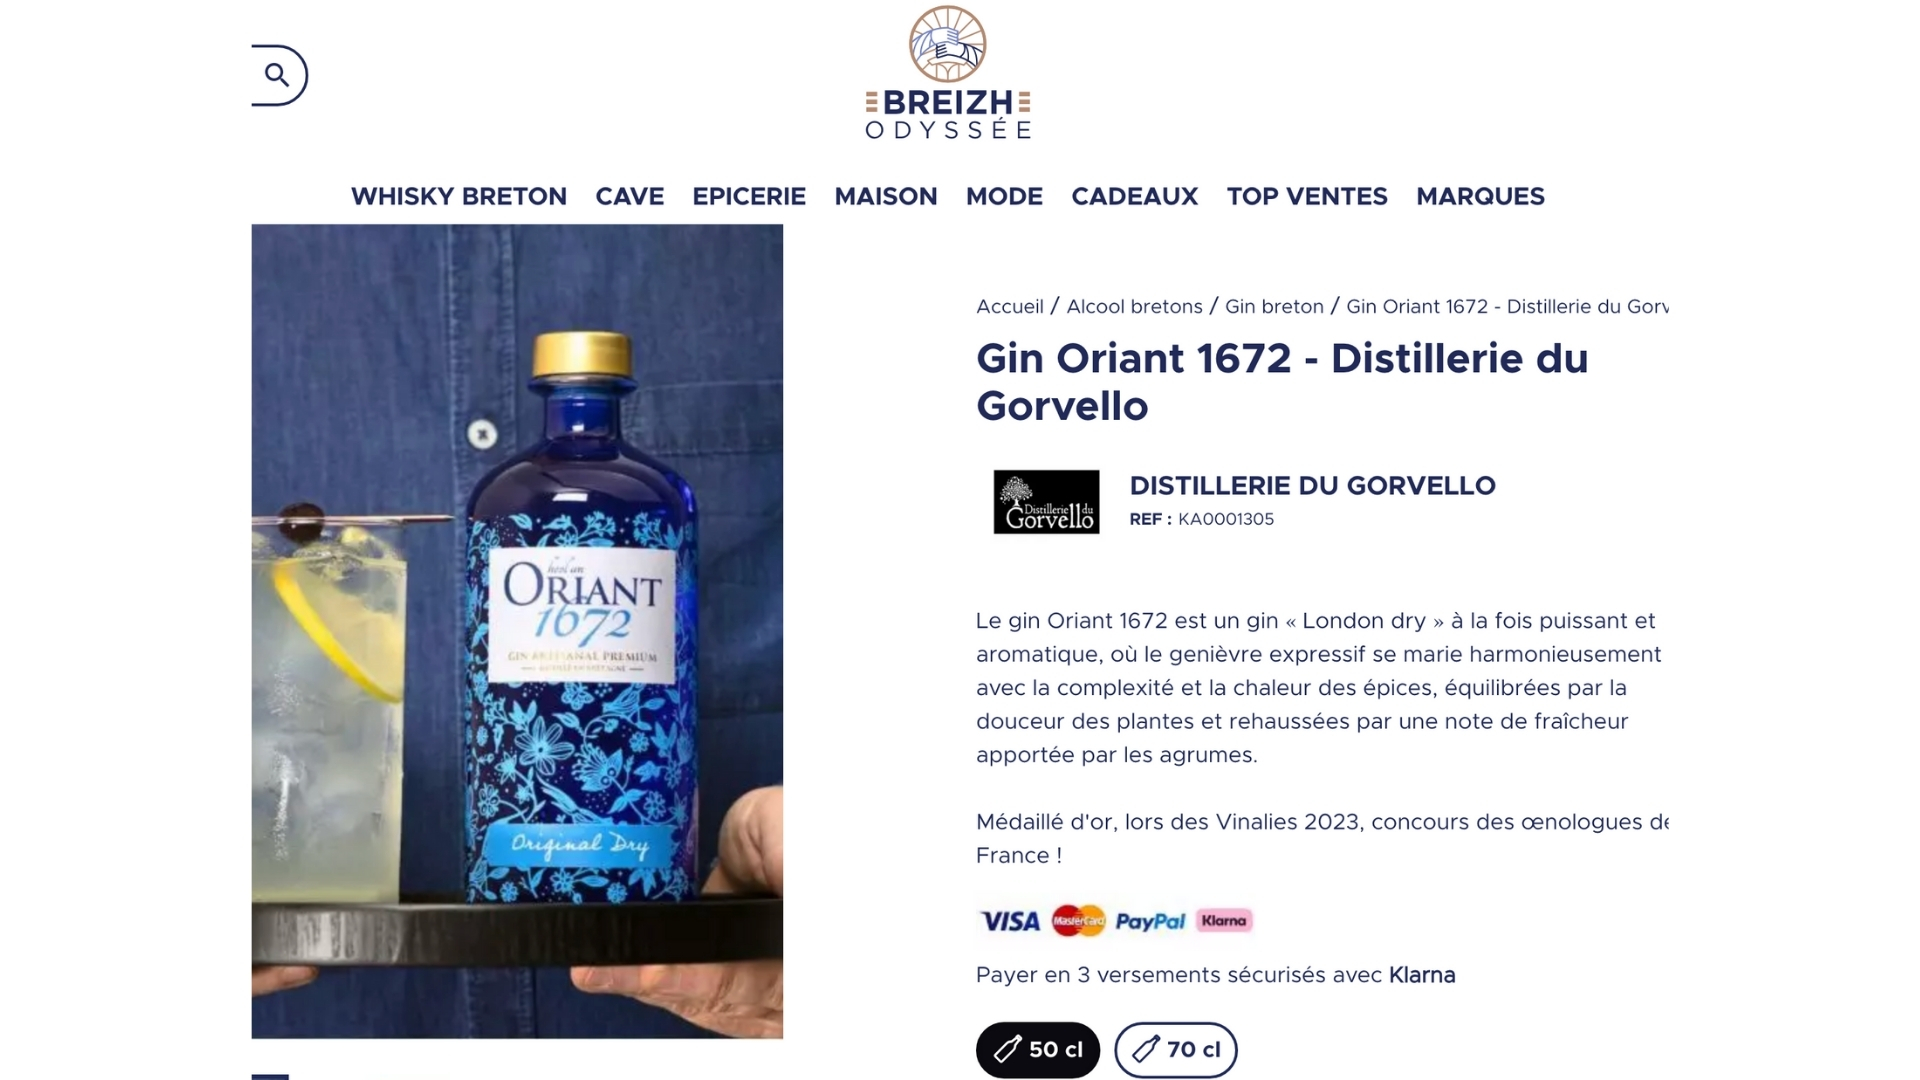Open the search magnifier icon
Screen dimensions: 1920x1080
pos(277,75)
